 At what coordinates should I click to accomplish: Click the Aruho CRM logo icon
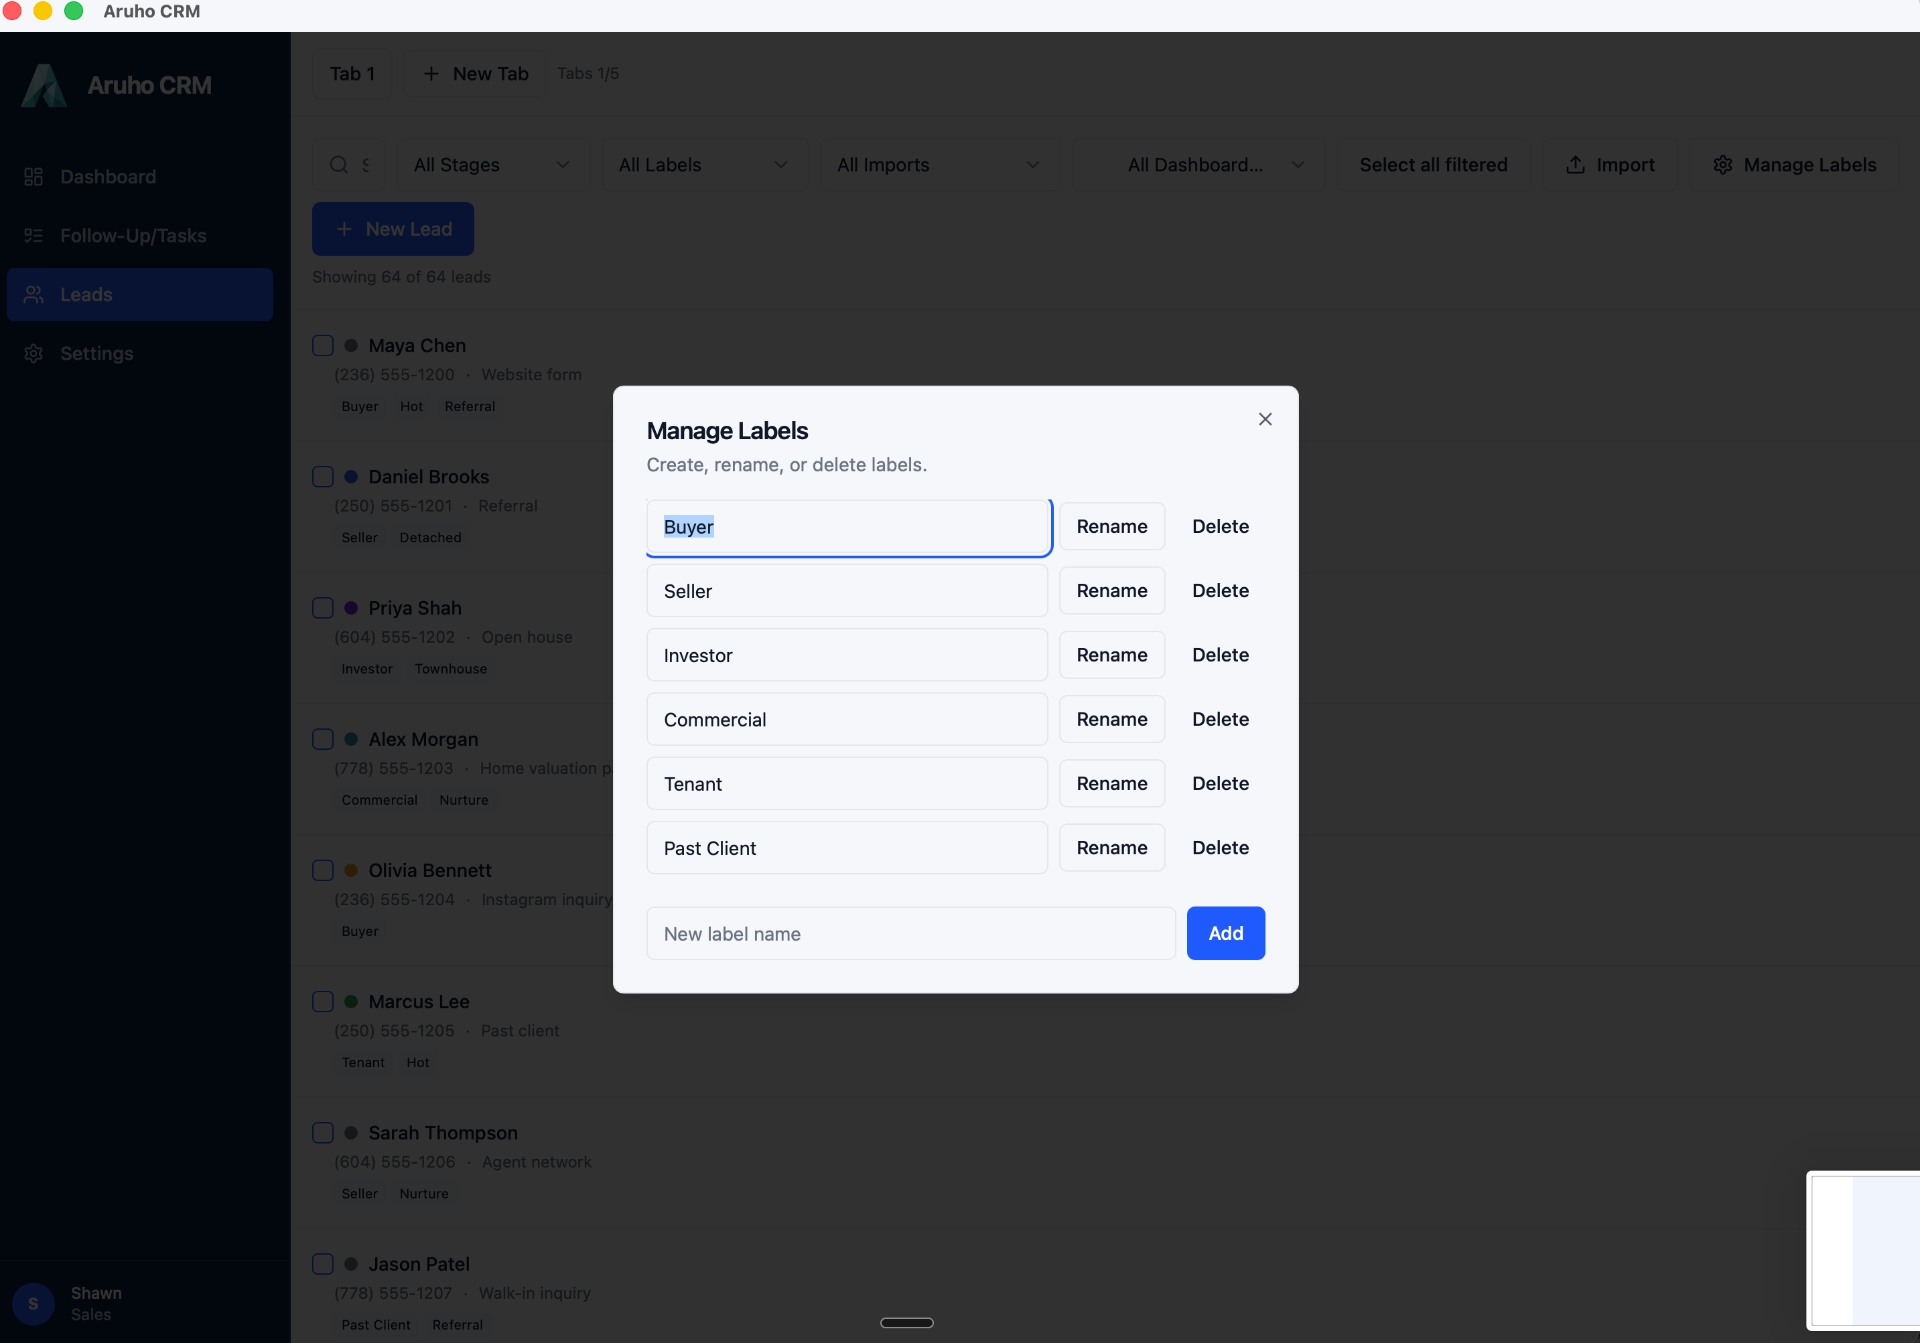[x=44, y=86]
